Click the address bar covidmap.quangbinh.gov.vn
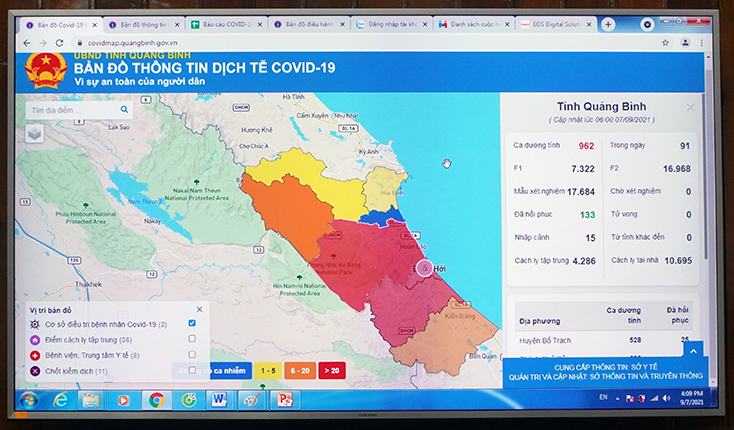Viewport: 734px width, 430px height. click(x=133, y=43)
